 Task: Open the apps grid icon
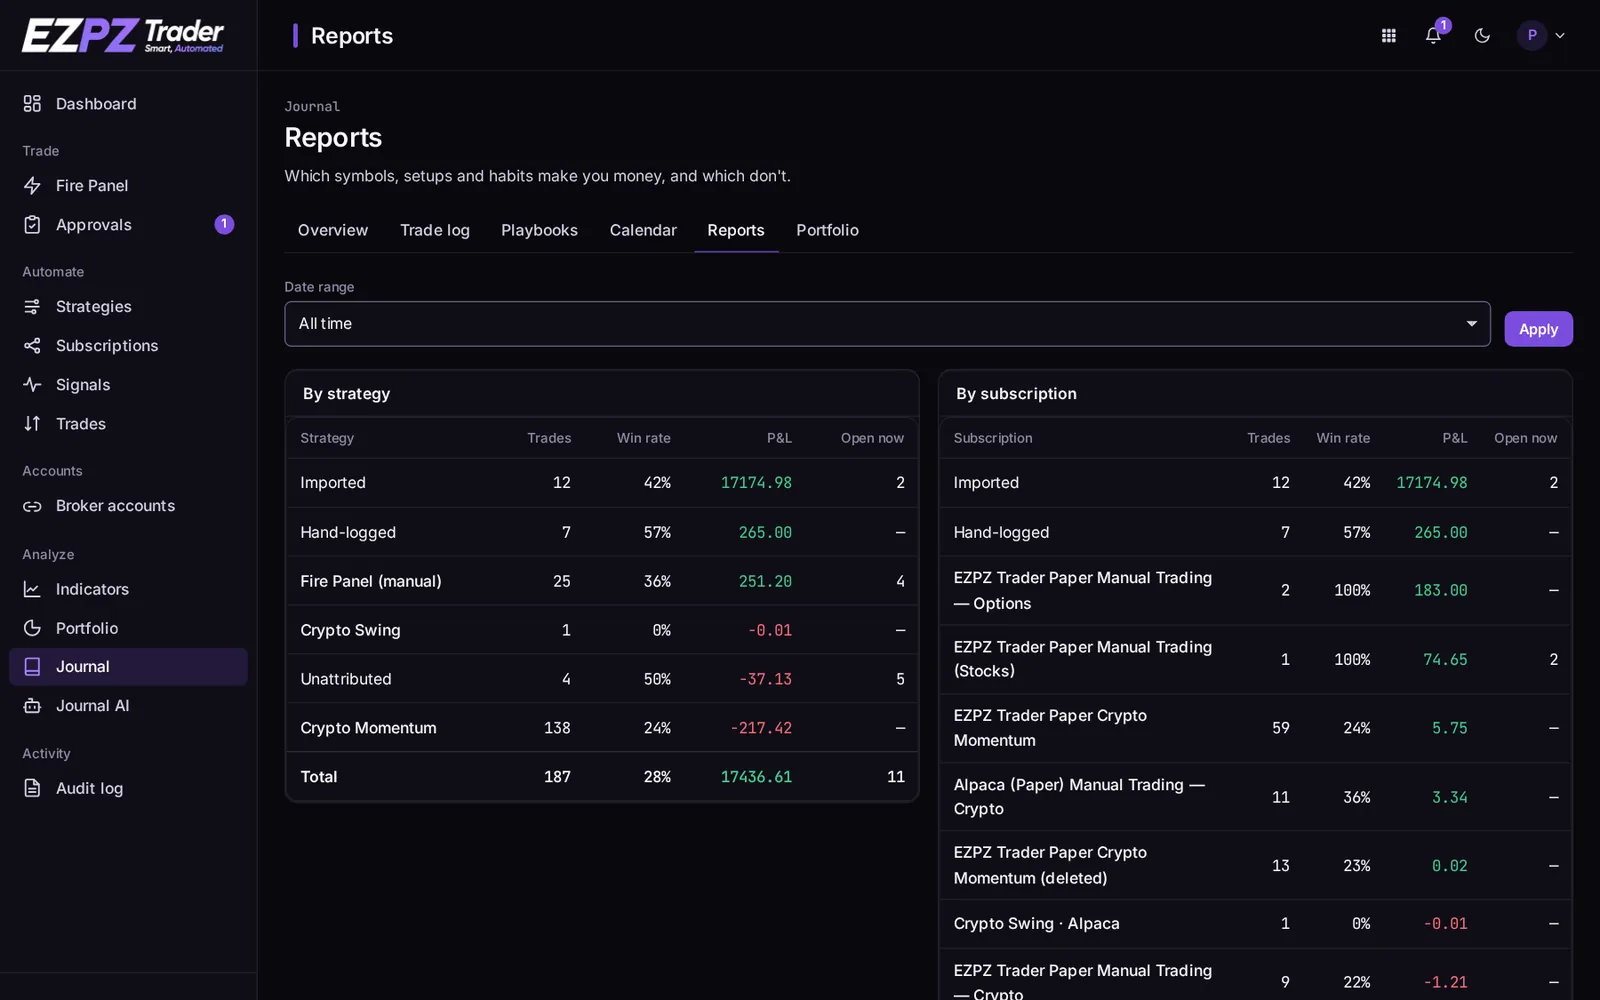tap(1389, 36)
